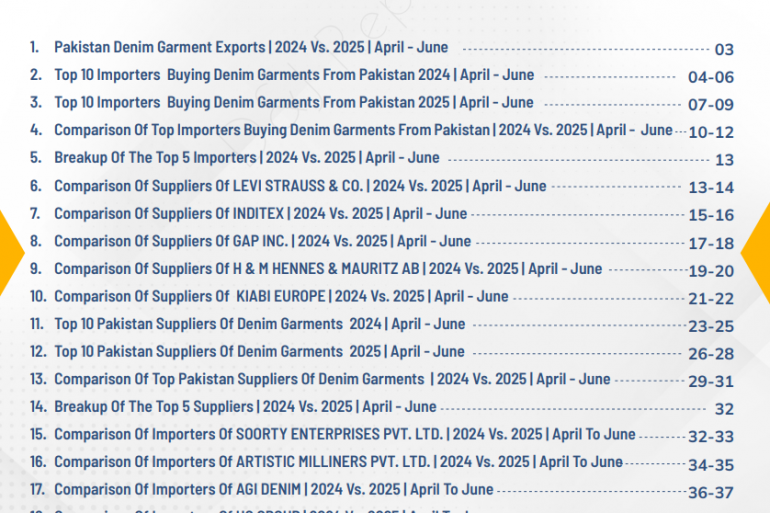This screenshot has width=770, height=513.
Task: Open Top 10 Pakistan Suppliers 2025 entry
Action: tap(259, 352)
